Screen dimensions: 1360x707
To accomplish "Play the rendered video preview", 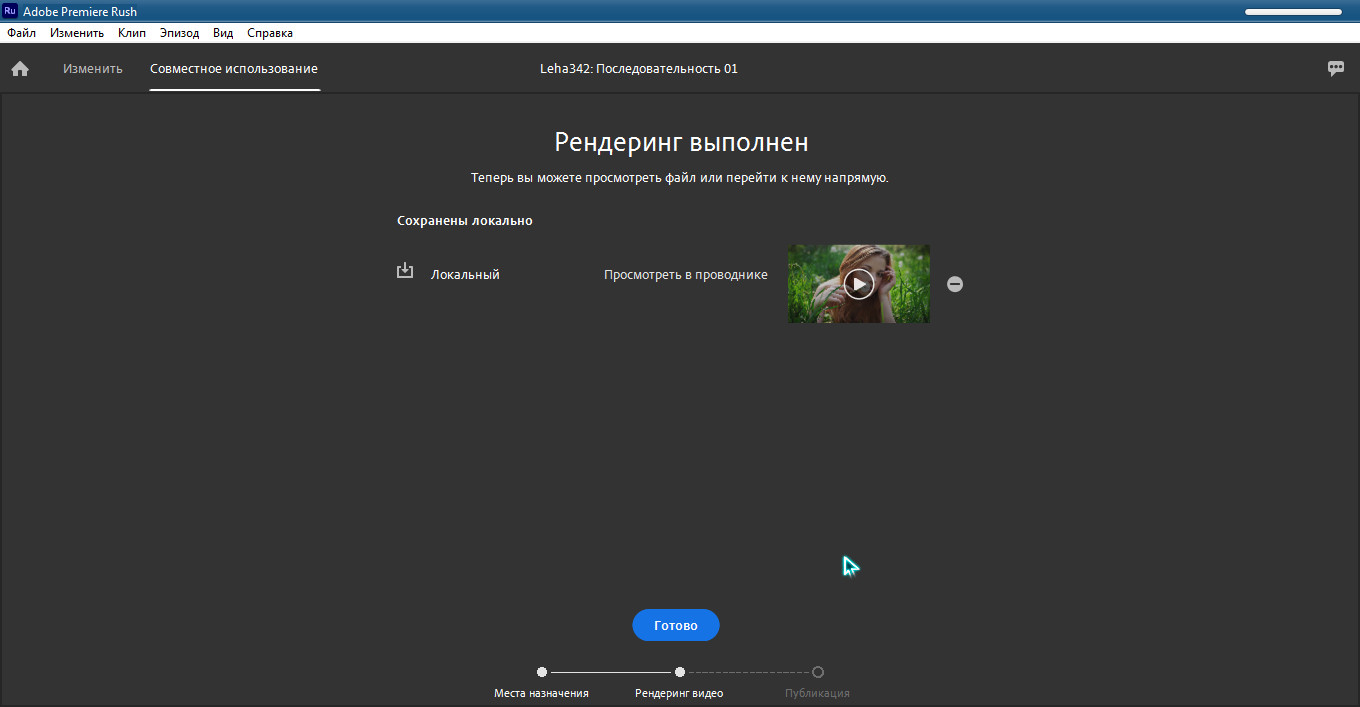I will pos(858,284).
